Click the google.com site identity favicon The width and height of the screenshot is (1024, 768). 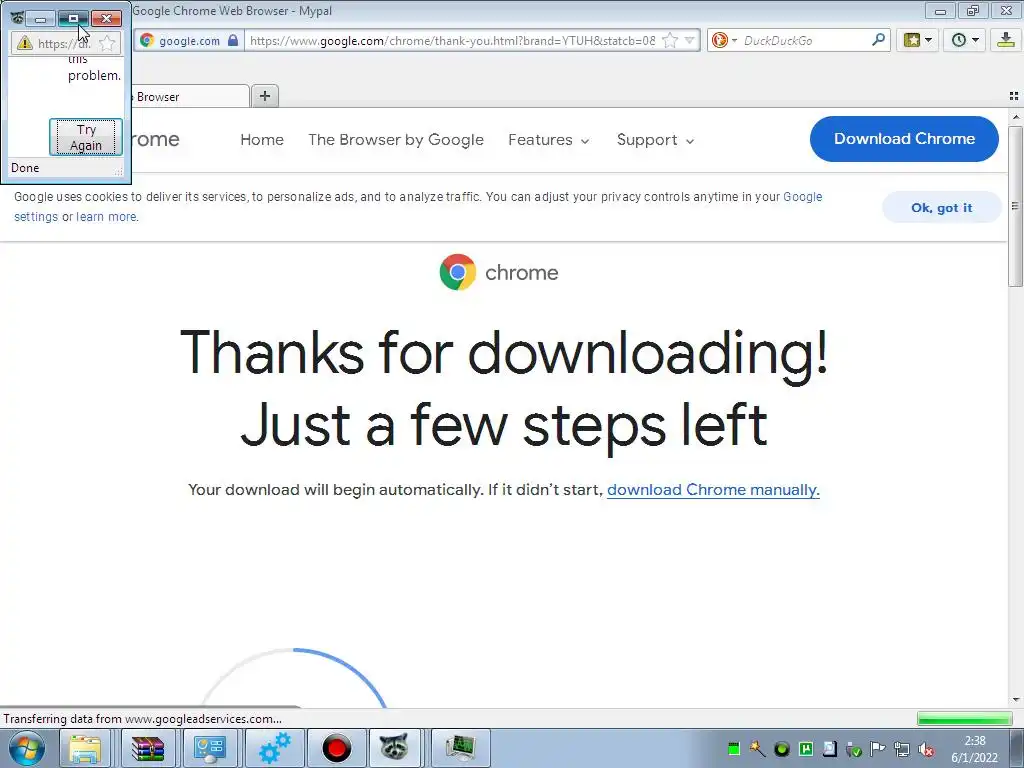pyautogui.click(x=147, y=40)
